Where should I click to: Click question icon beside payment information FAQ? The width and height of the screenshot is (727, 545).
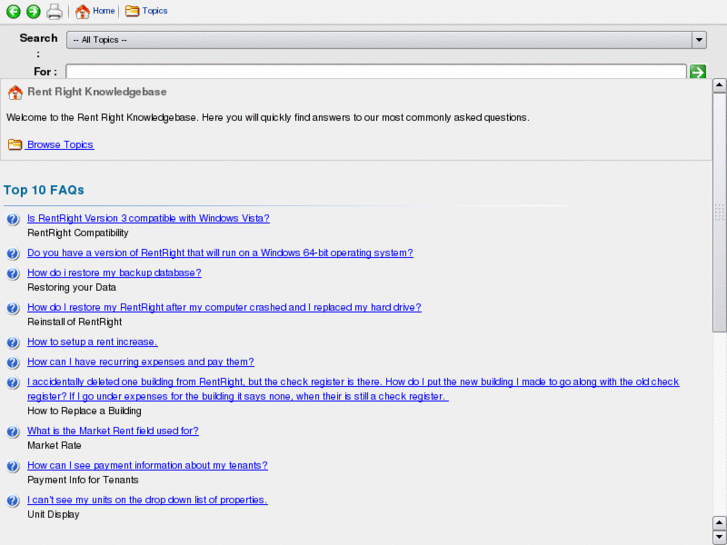coord(13,466)
